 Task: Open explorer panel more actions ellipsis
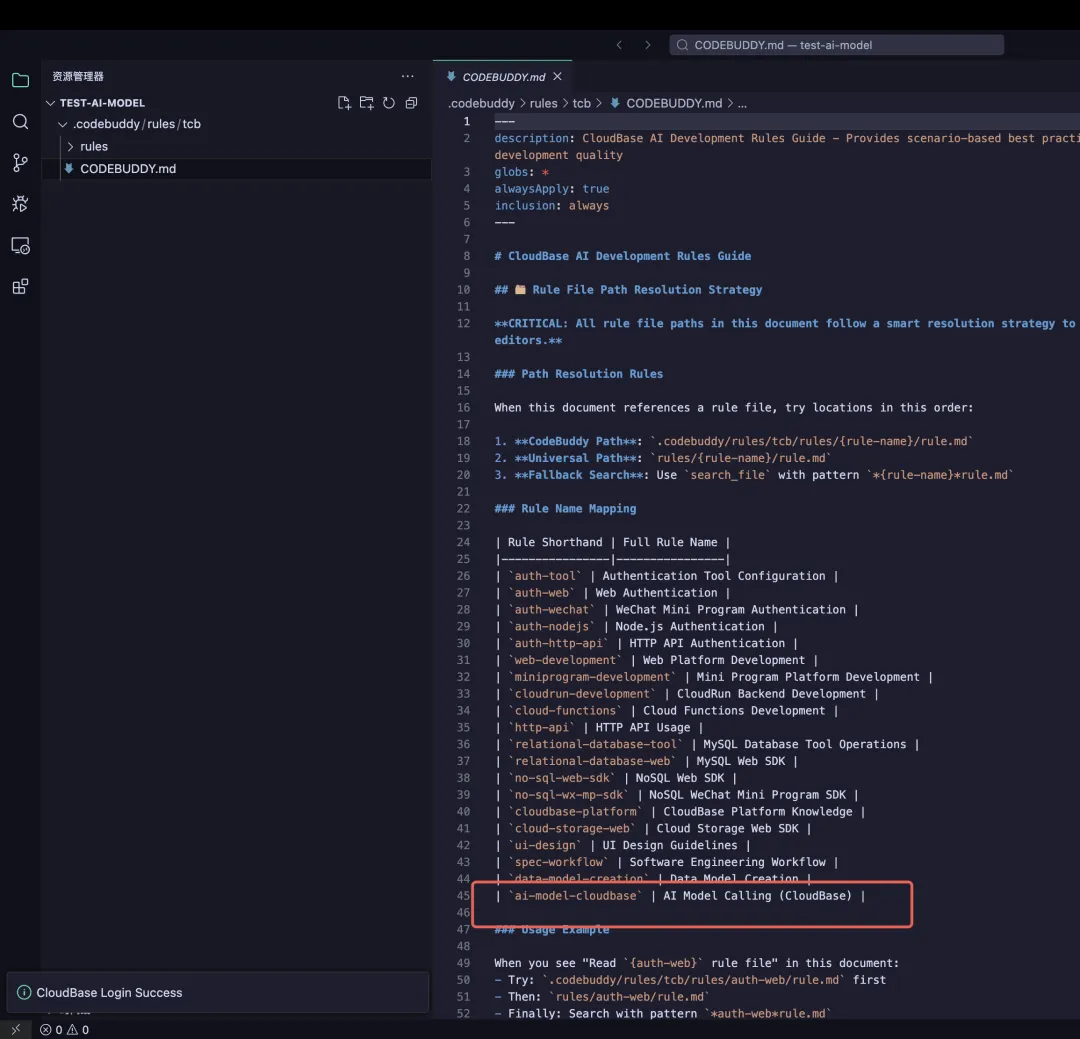coord(408,76)
